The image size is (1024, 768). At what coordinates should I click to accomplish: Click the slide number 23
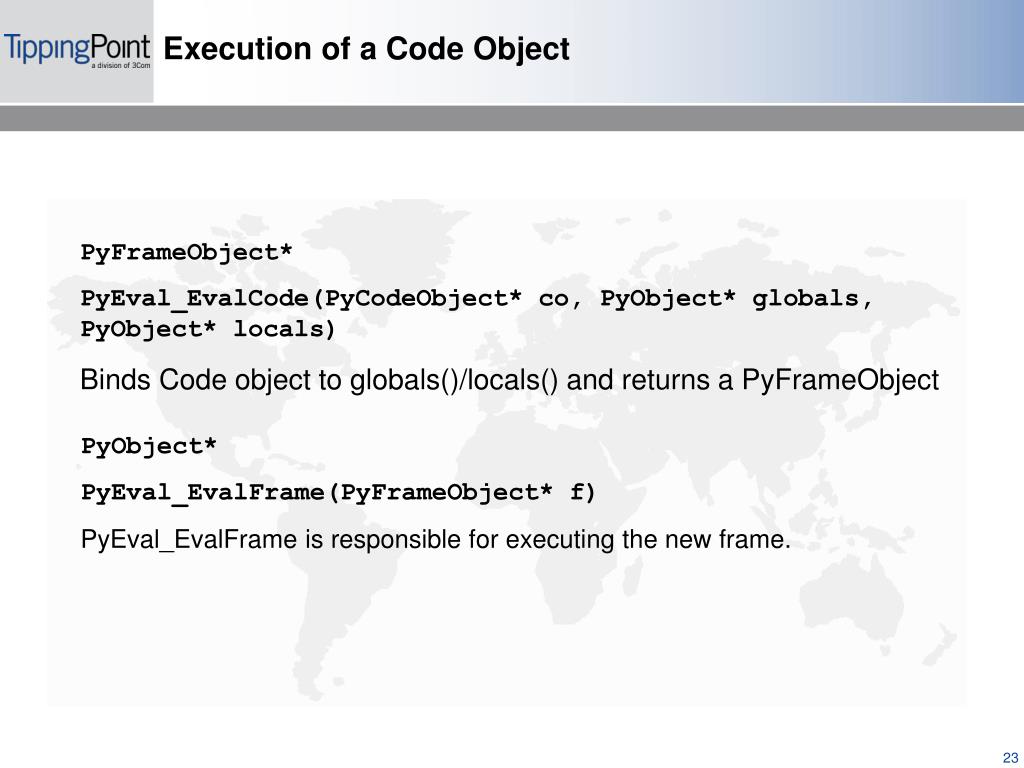[1010, 758]
